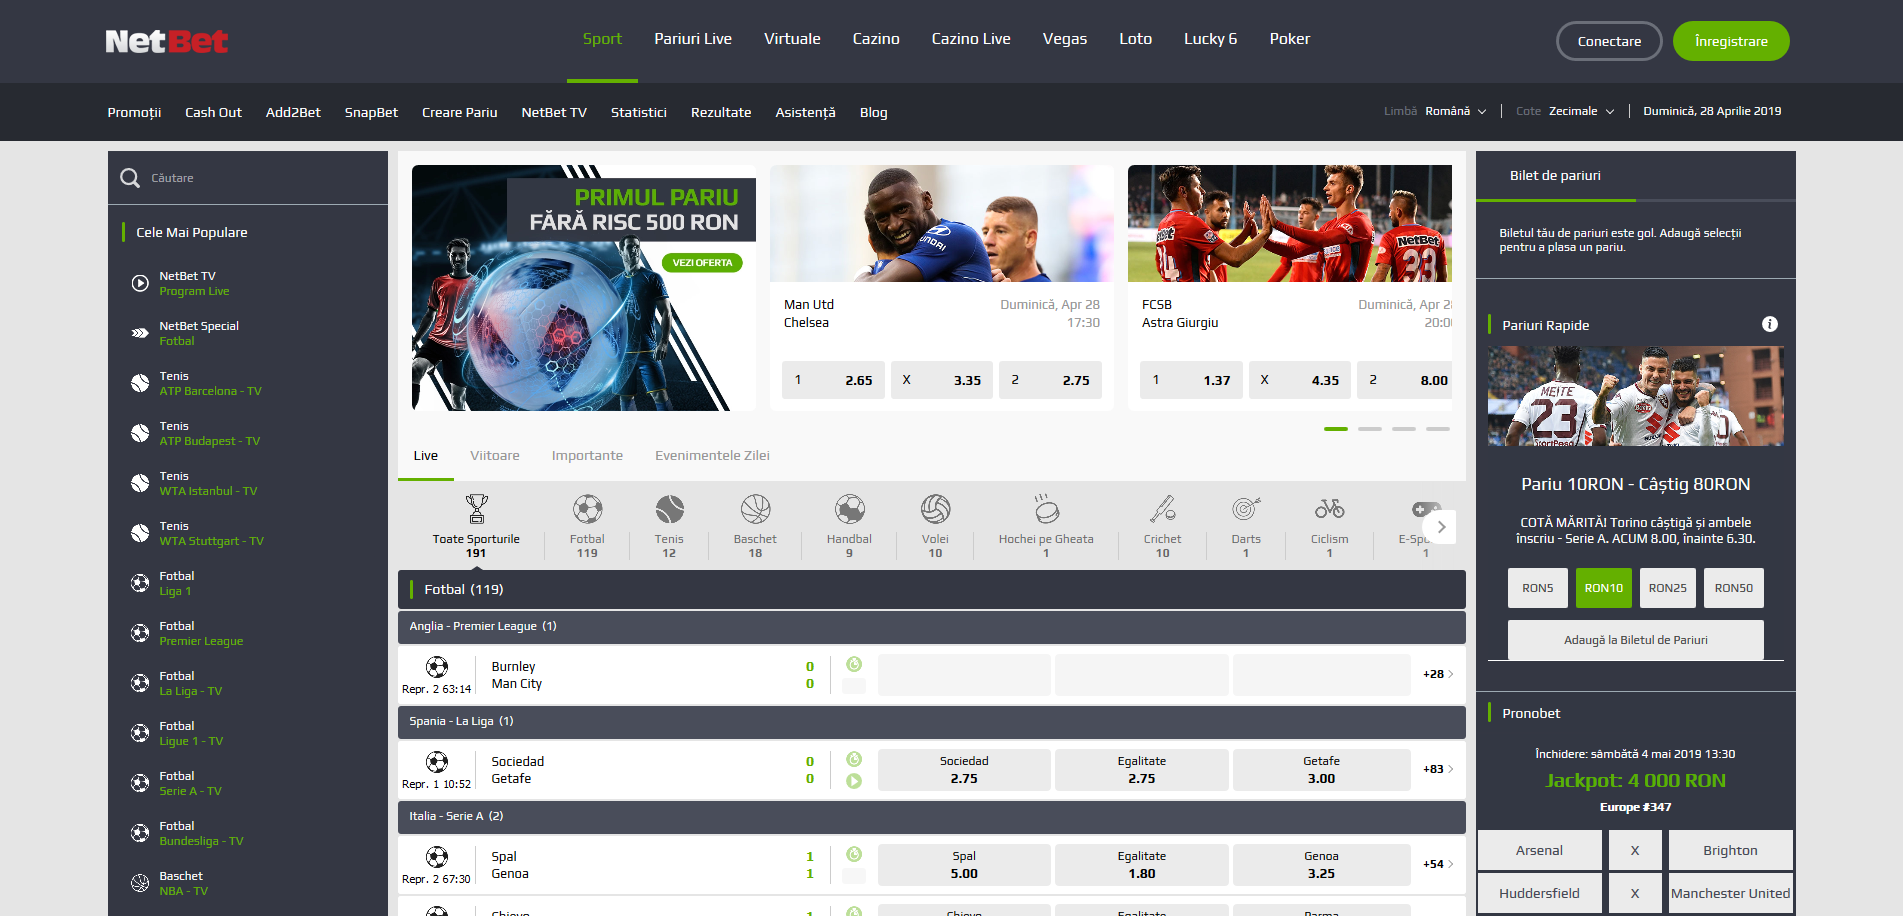Bet on Sociedad at 2.75
The width and height of the screenshot is (1903, 916).
click(x=964, y=770)
